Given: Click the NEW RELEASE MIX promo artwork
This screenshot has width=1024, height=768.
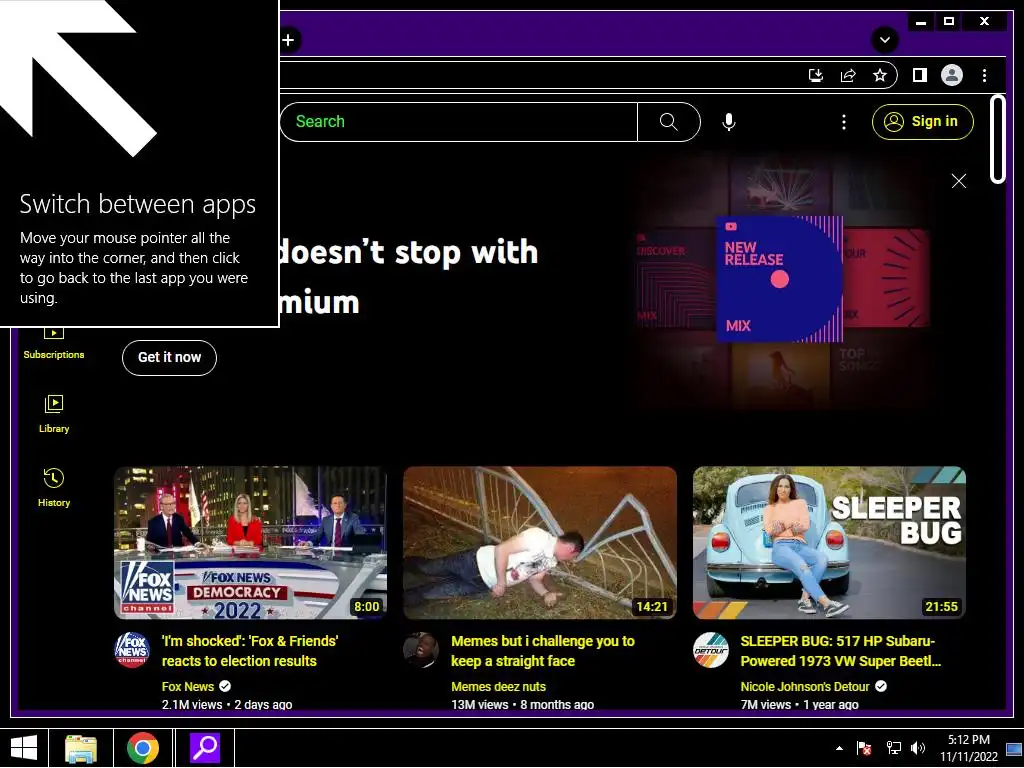Looking at the screenshot, I should tap(779, 279).
